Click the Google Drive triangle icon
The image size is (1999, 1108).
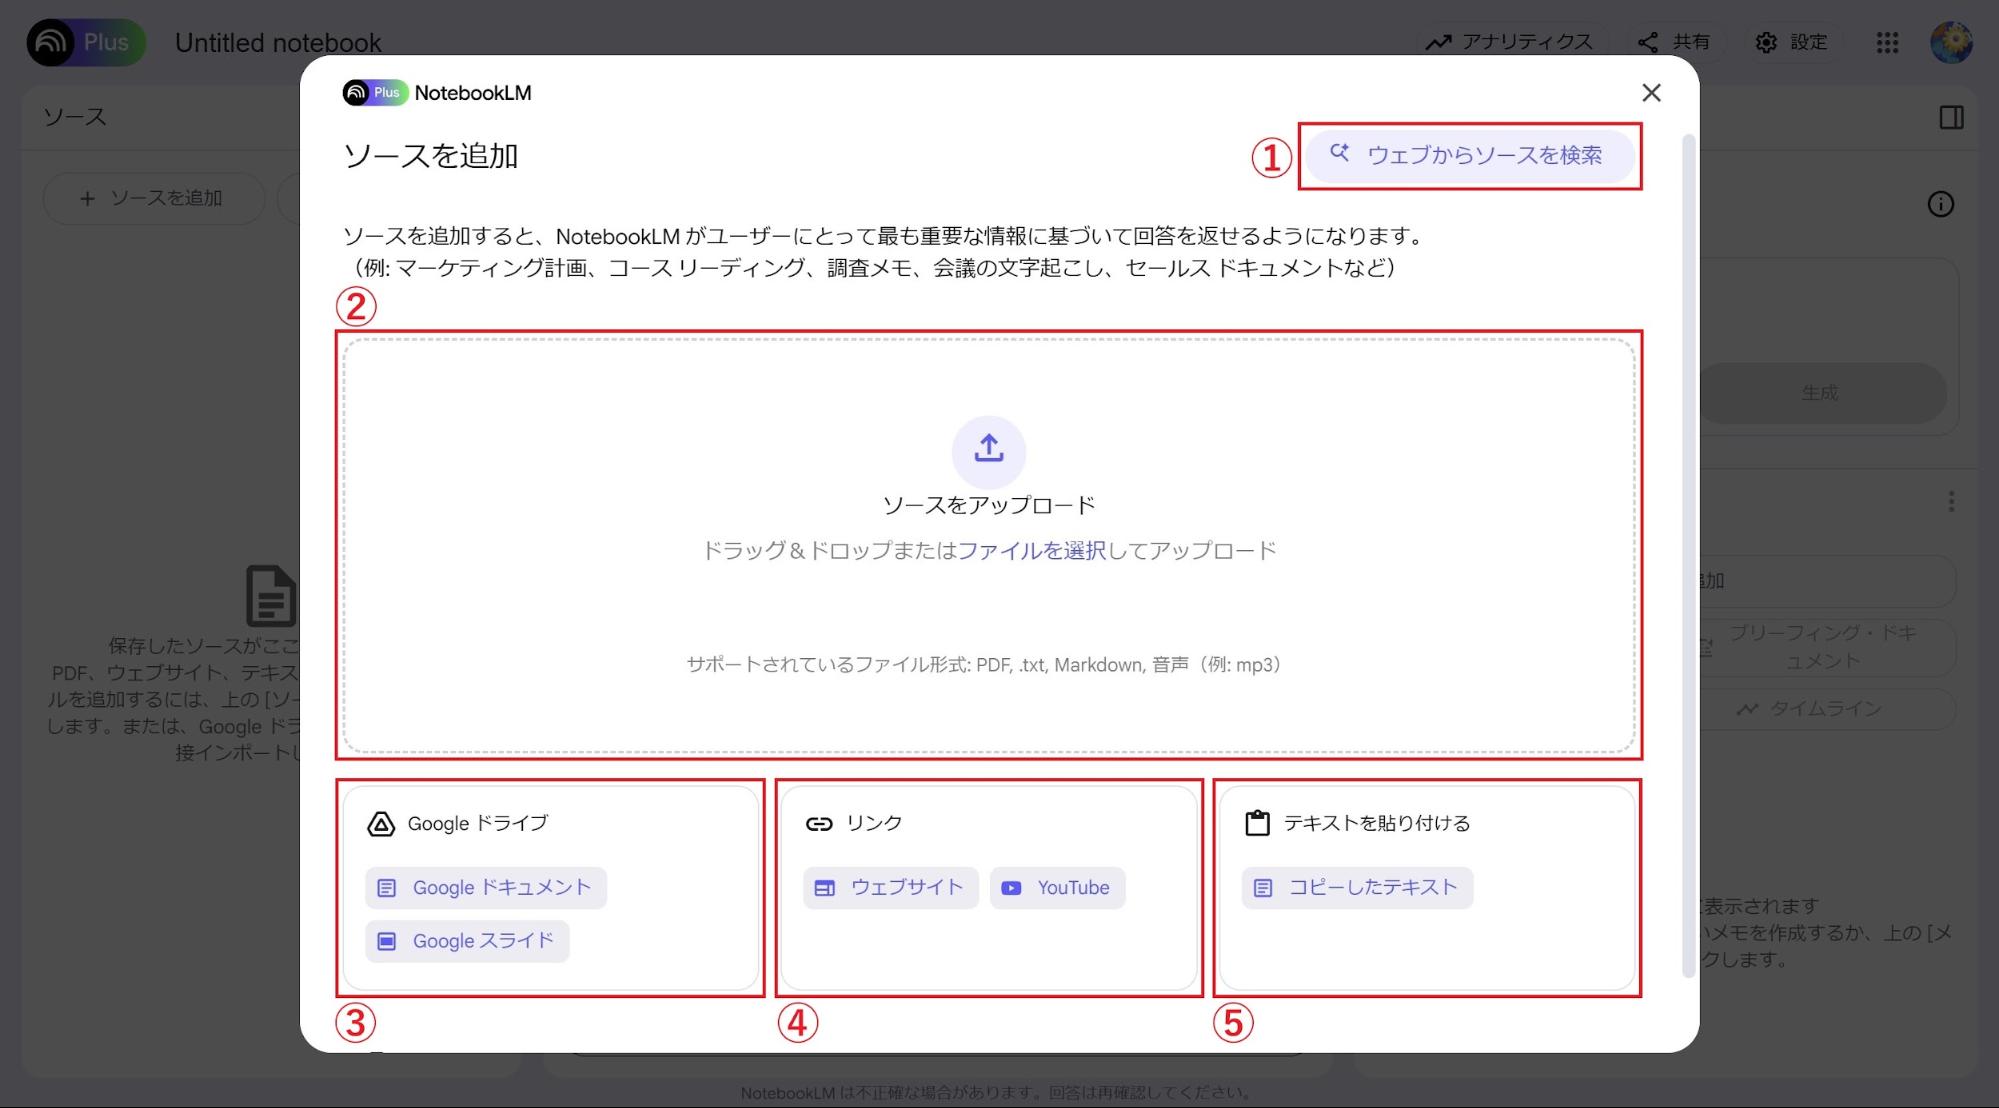click(x=381, y=824)
